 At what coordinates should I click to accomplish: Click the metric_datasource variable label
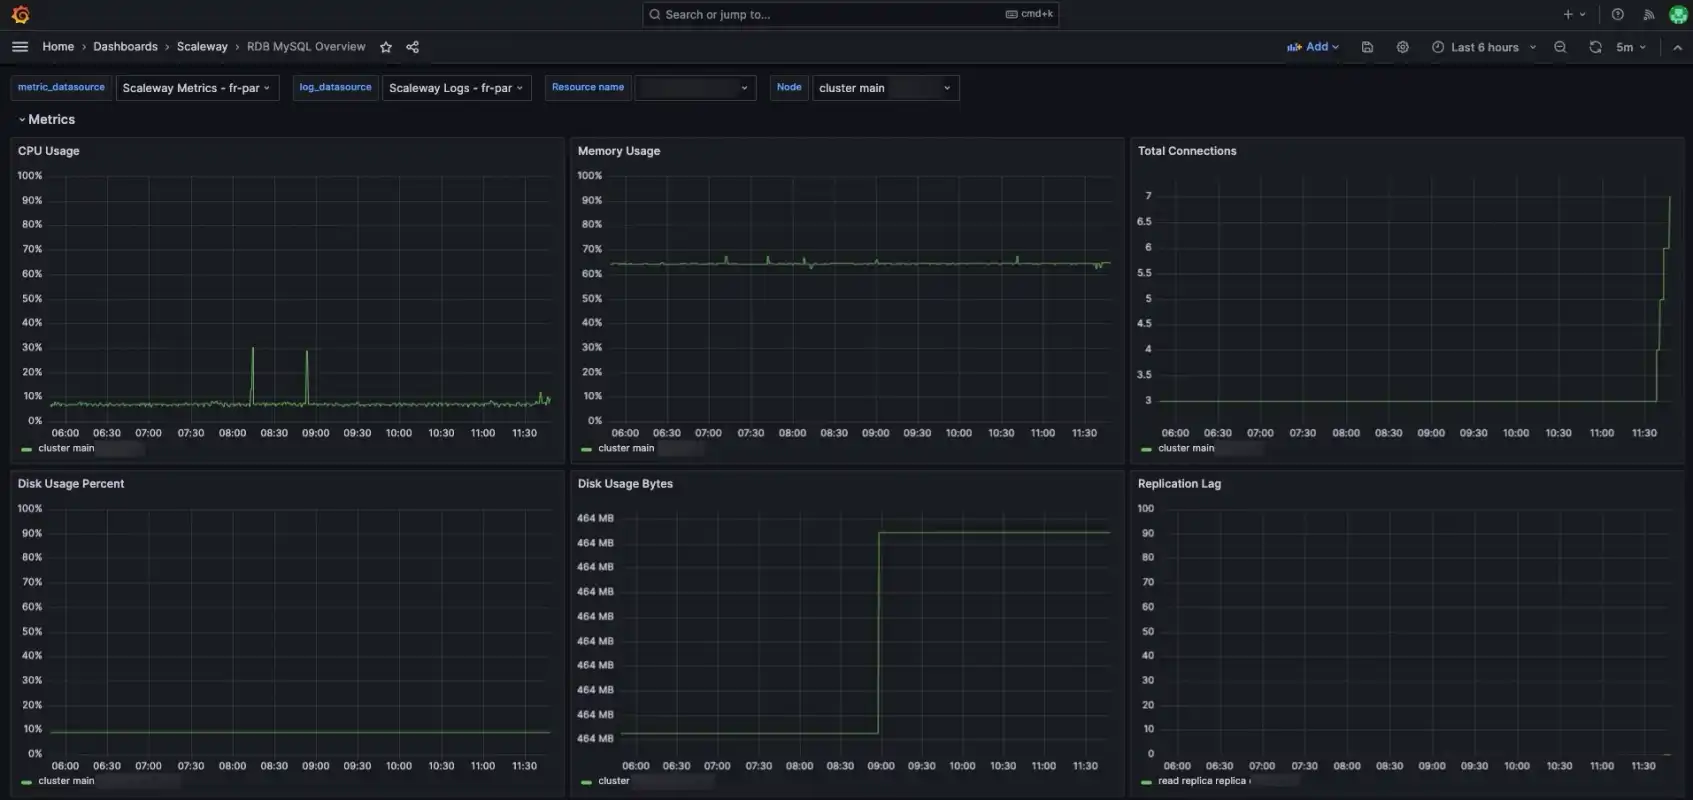tap(61, 88)
